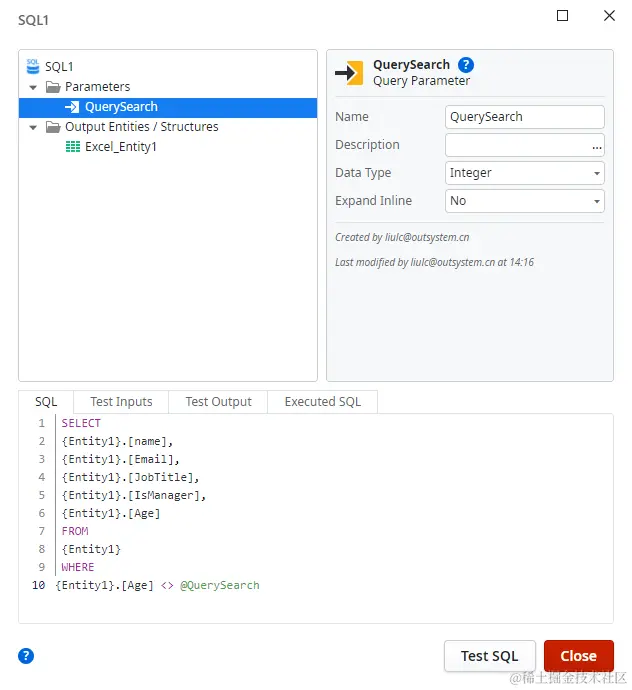Select the Output Entities / Structures label
This screenshot has height=690, width=632.
(142, 127)
